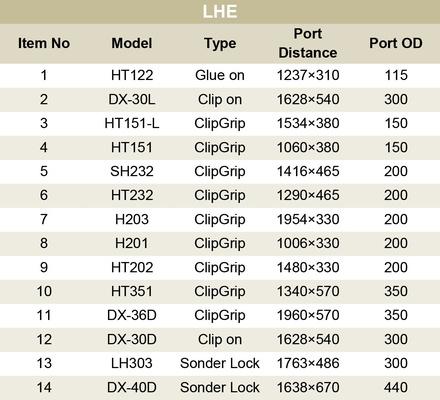Viewport: 440px width, 400px height.
Task: Click the Port Distance column header
Action: [308, 43]
